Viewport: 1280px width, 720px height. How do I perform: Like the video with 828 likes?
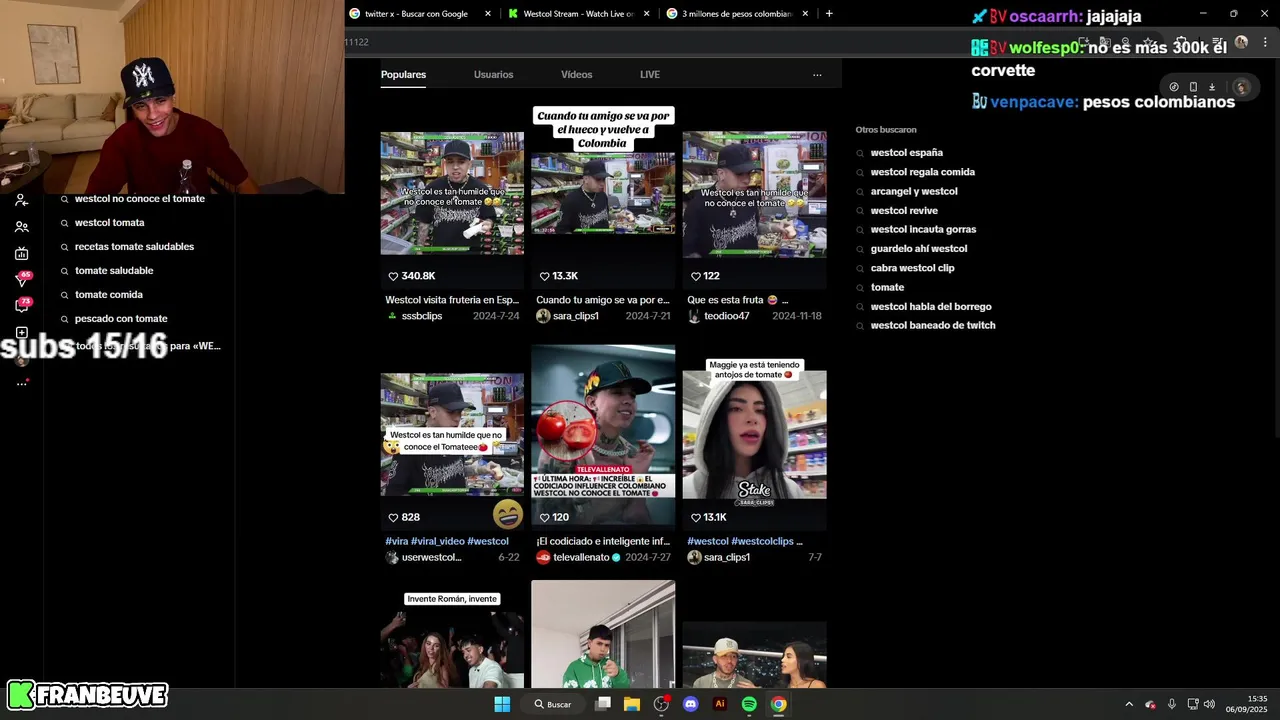click(394, 517)
